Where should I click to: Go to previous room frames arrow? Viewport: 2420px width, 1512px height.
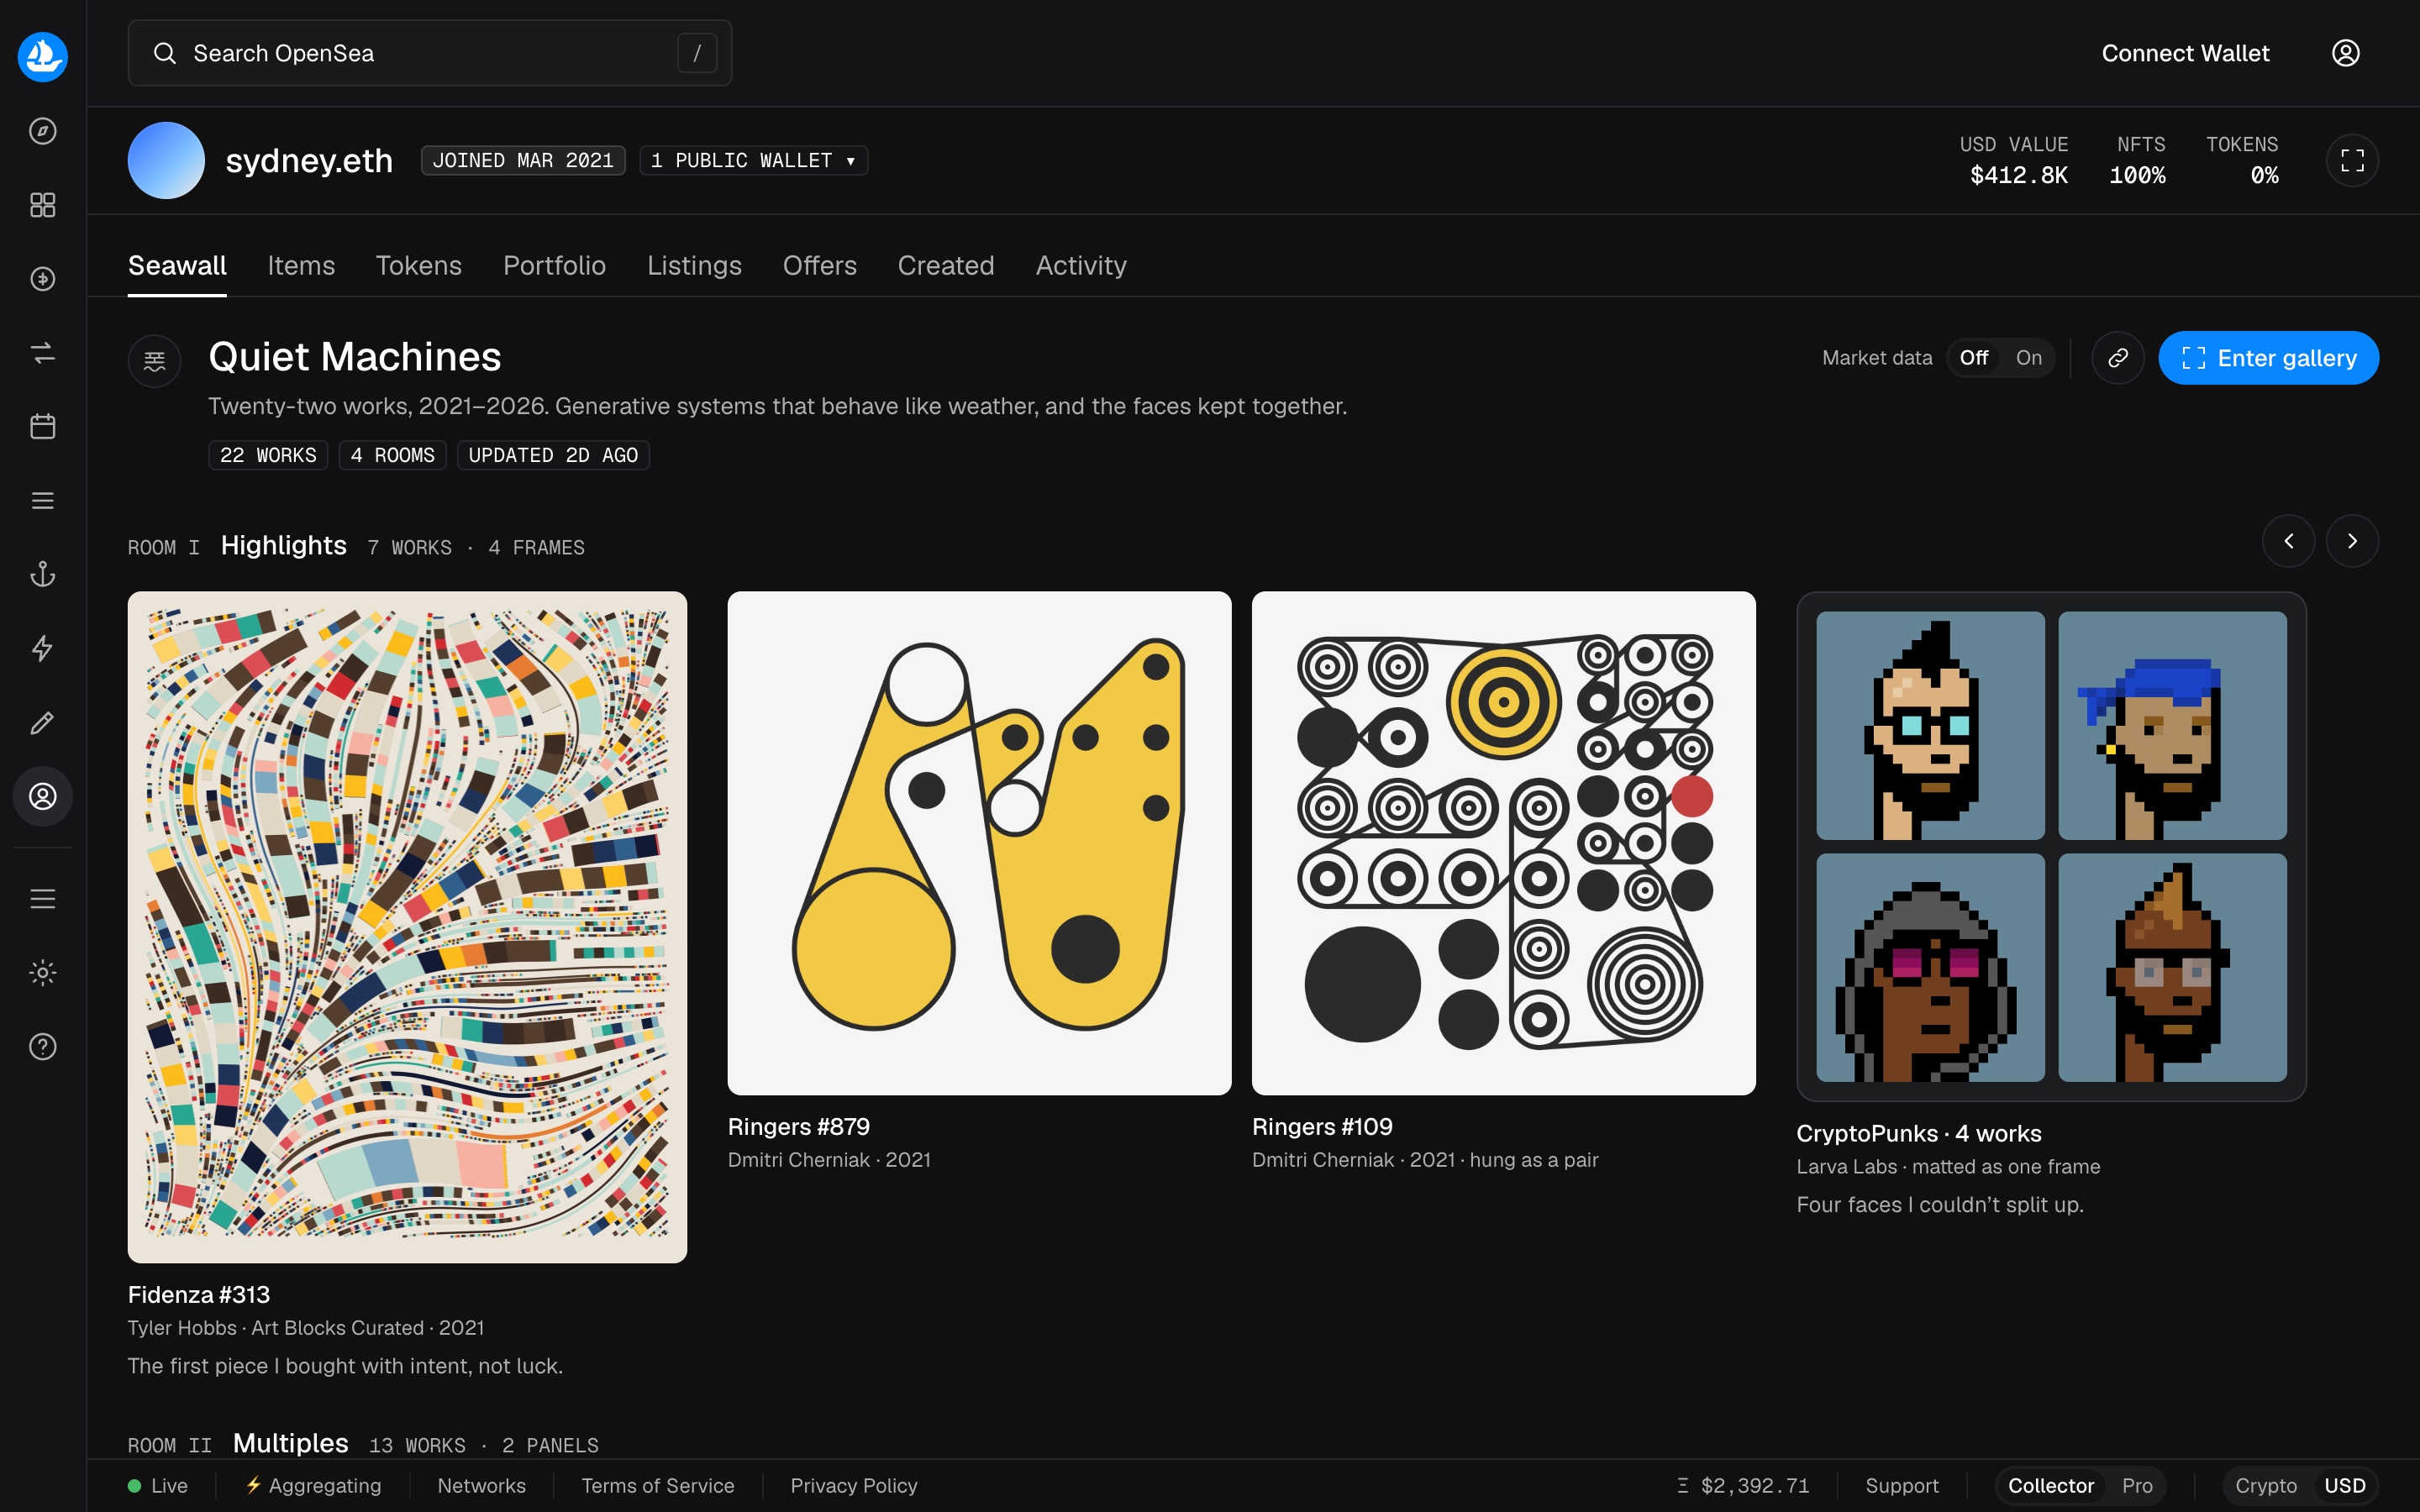[2288, 541]
